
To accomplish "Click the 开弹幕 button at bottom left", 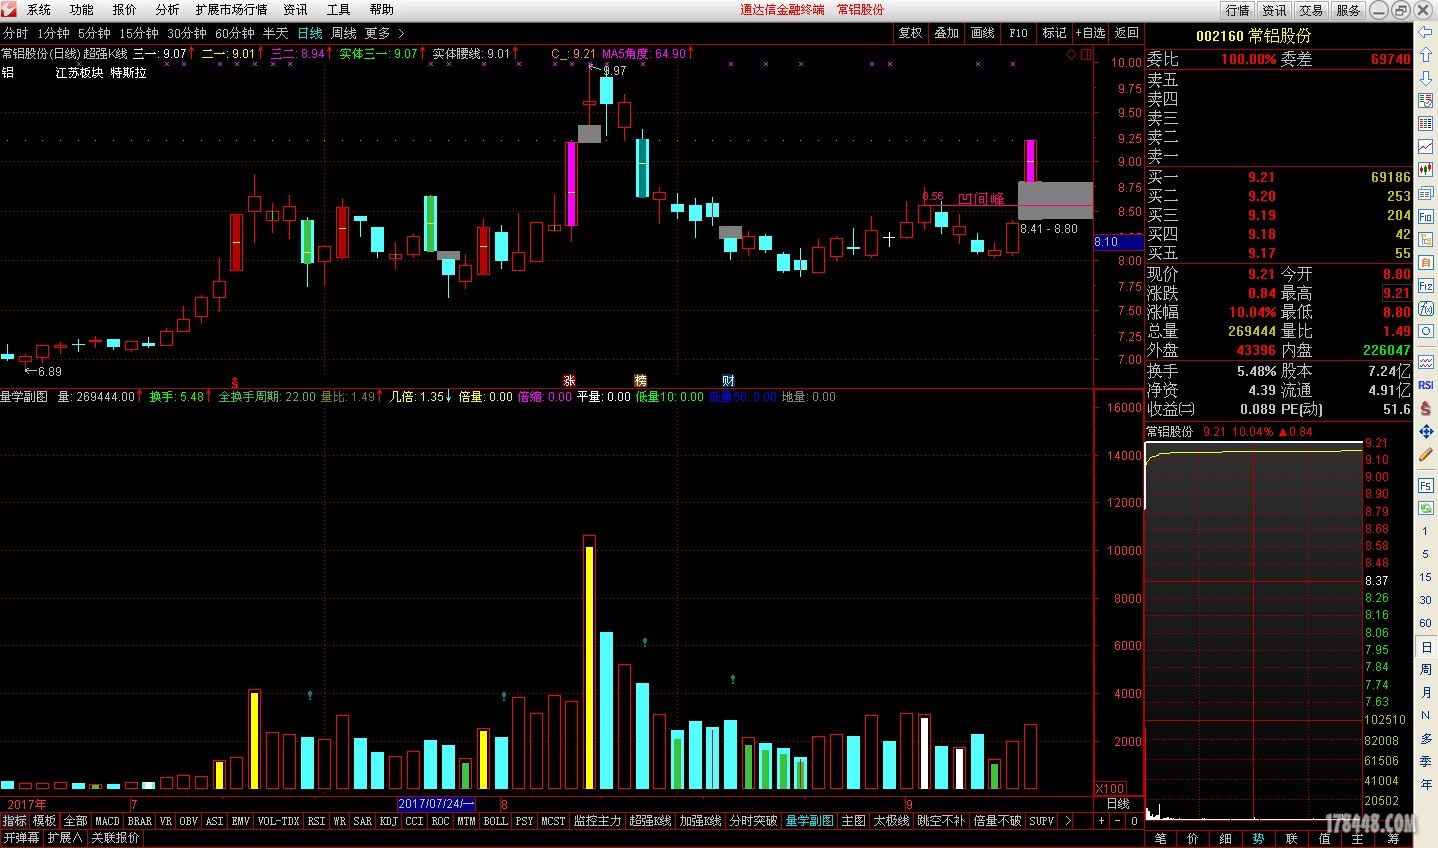I will [21, 838].
